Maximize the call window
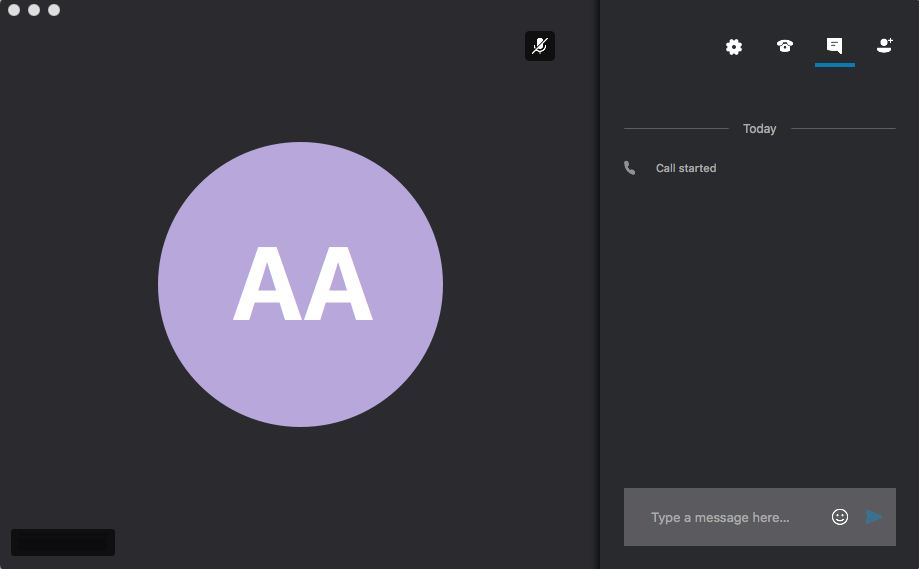Viewport: 919px width, 569px height. pyautogui.click(x=54, y=10)
